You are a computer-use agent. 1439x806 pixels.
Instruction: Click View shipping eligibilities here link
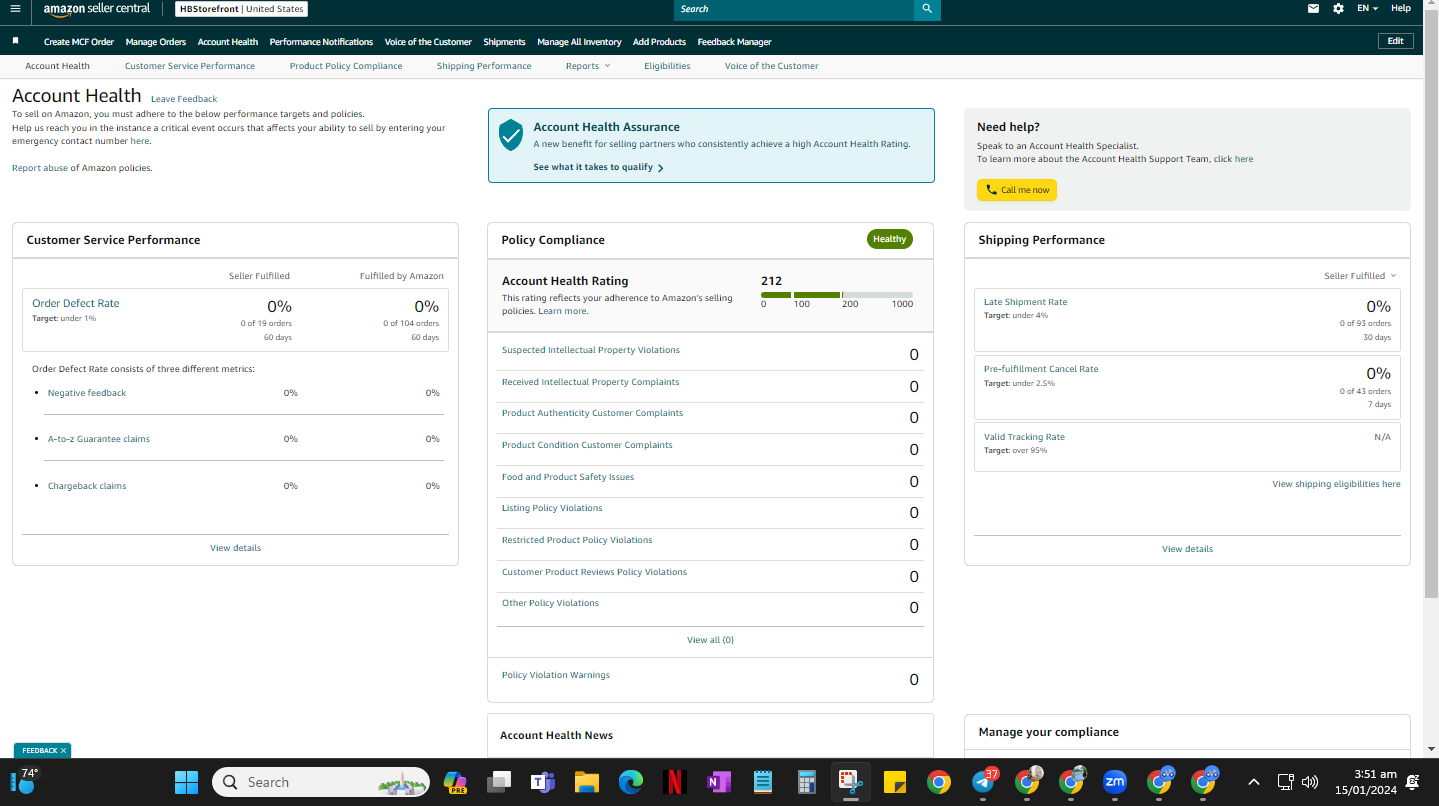1336,484
